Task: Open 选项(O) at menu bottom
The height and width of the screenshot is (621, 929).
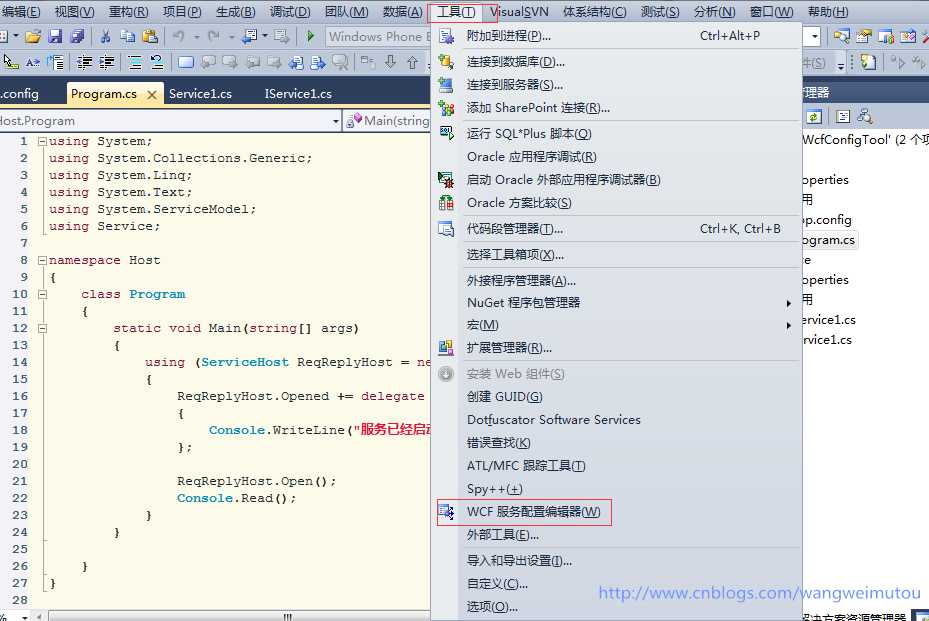Action: [616, 607]
